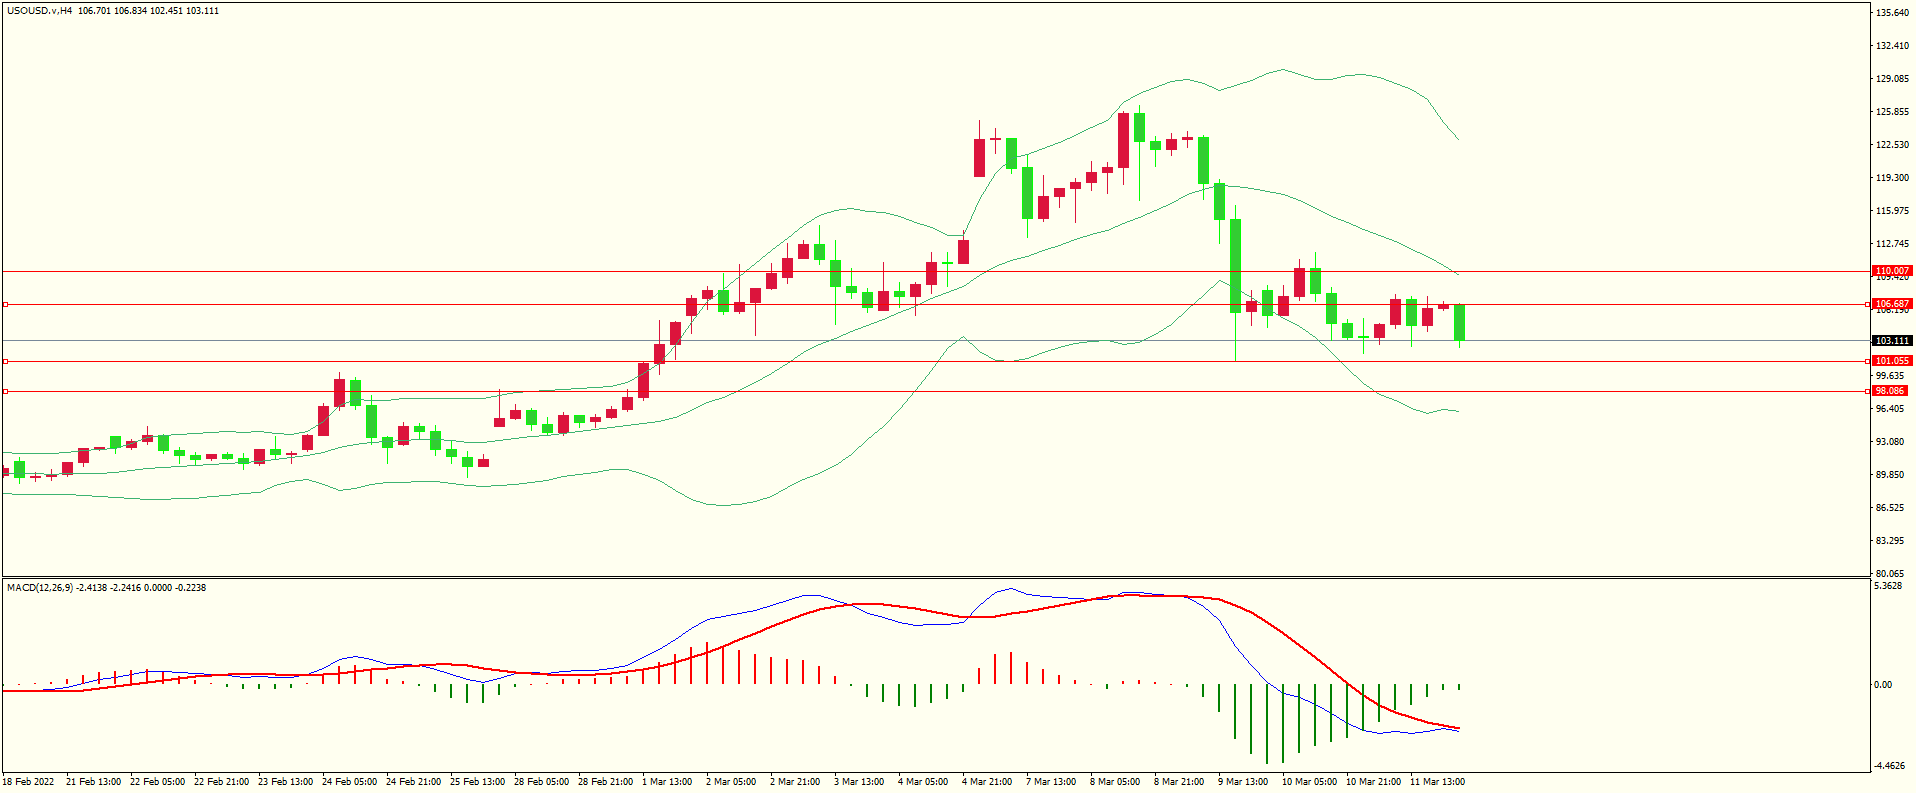Click the 5.3628 value on the MACD scale
1916x793 pixels.
(x=1888, y=586)
